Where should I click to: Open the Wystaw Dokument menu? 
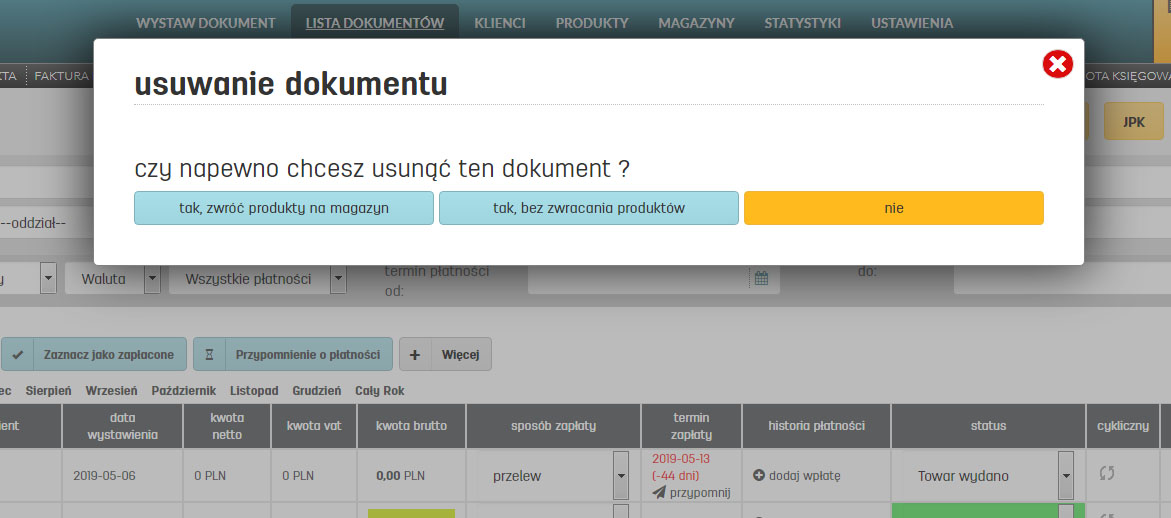coord(205,23)
